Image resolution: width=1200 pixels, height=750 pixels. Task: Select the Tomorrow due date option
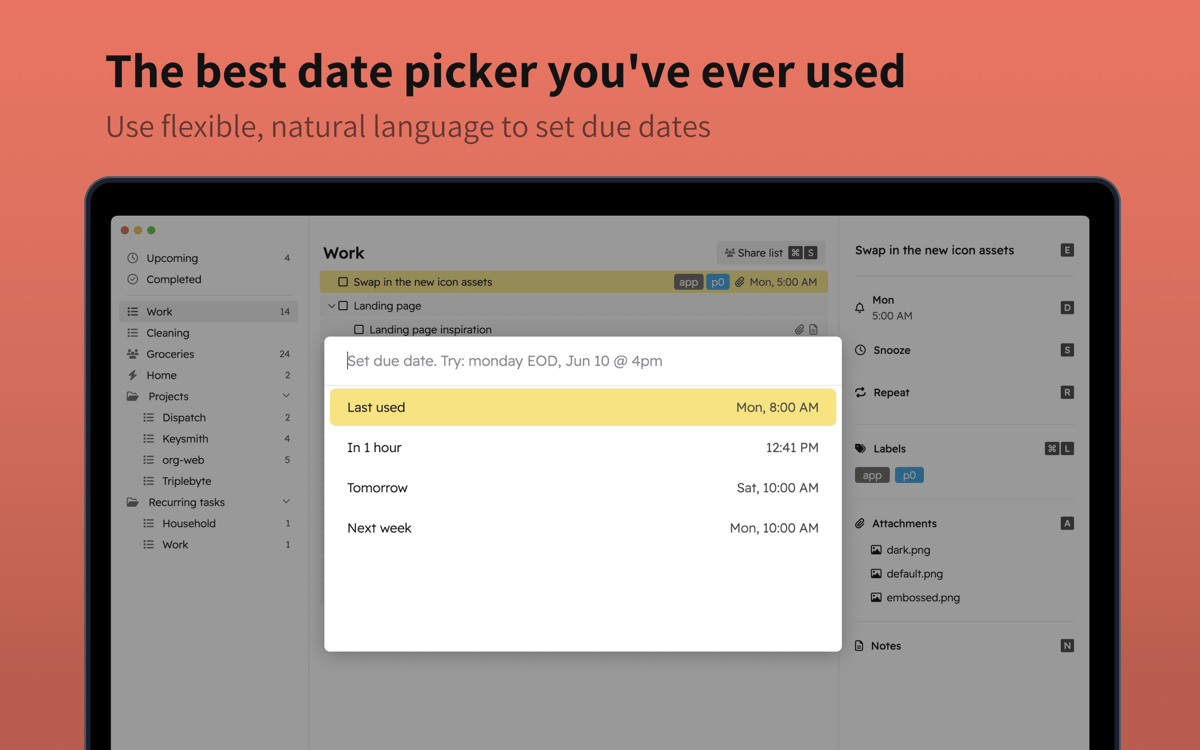click(x=582, y=488)
